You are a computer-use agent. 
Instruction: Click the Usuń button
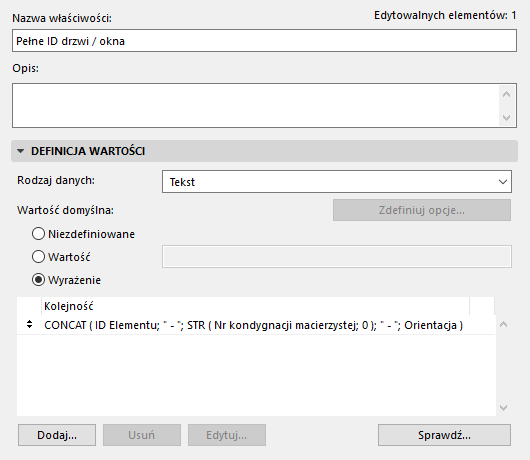[x=142, y=435]
